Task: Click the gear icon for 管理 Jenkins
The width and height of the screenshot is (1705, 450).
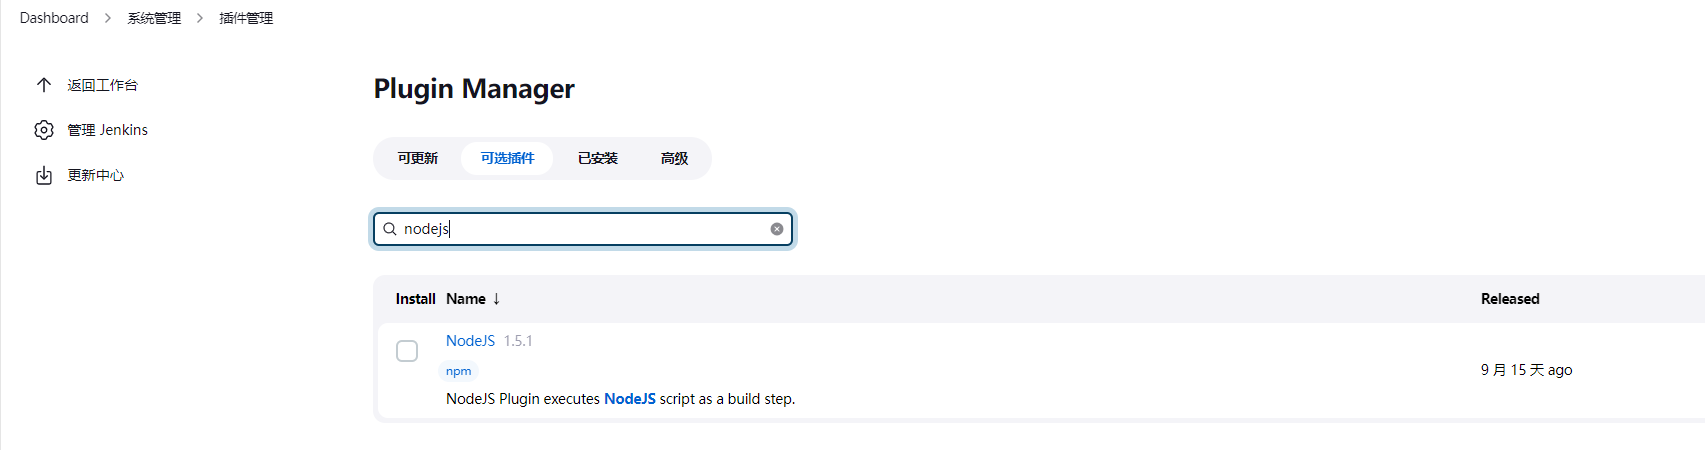Action: coord(44,130)
